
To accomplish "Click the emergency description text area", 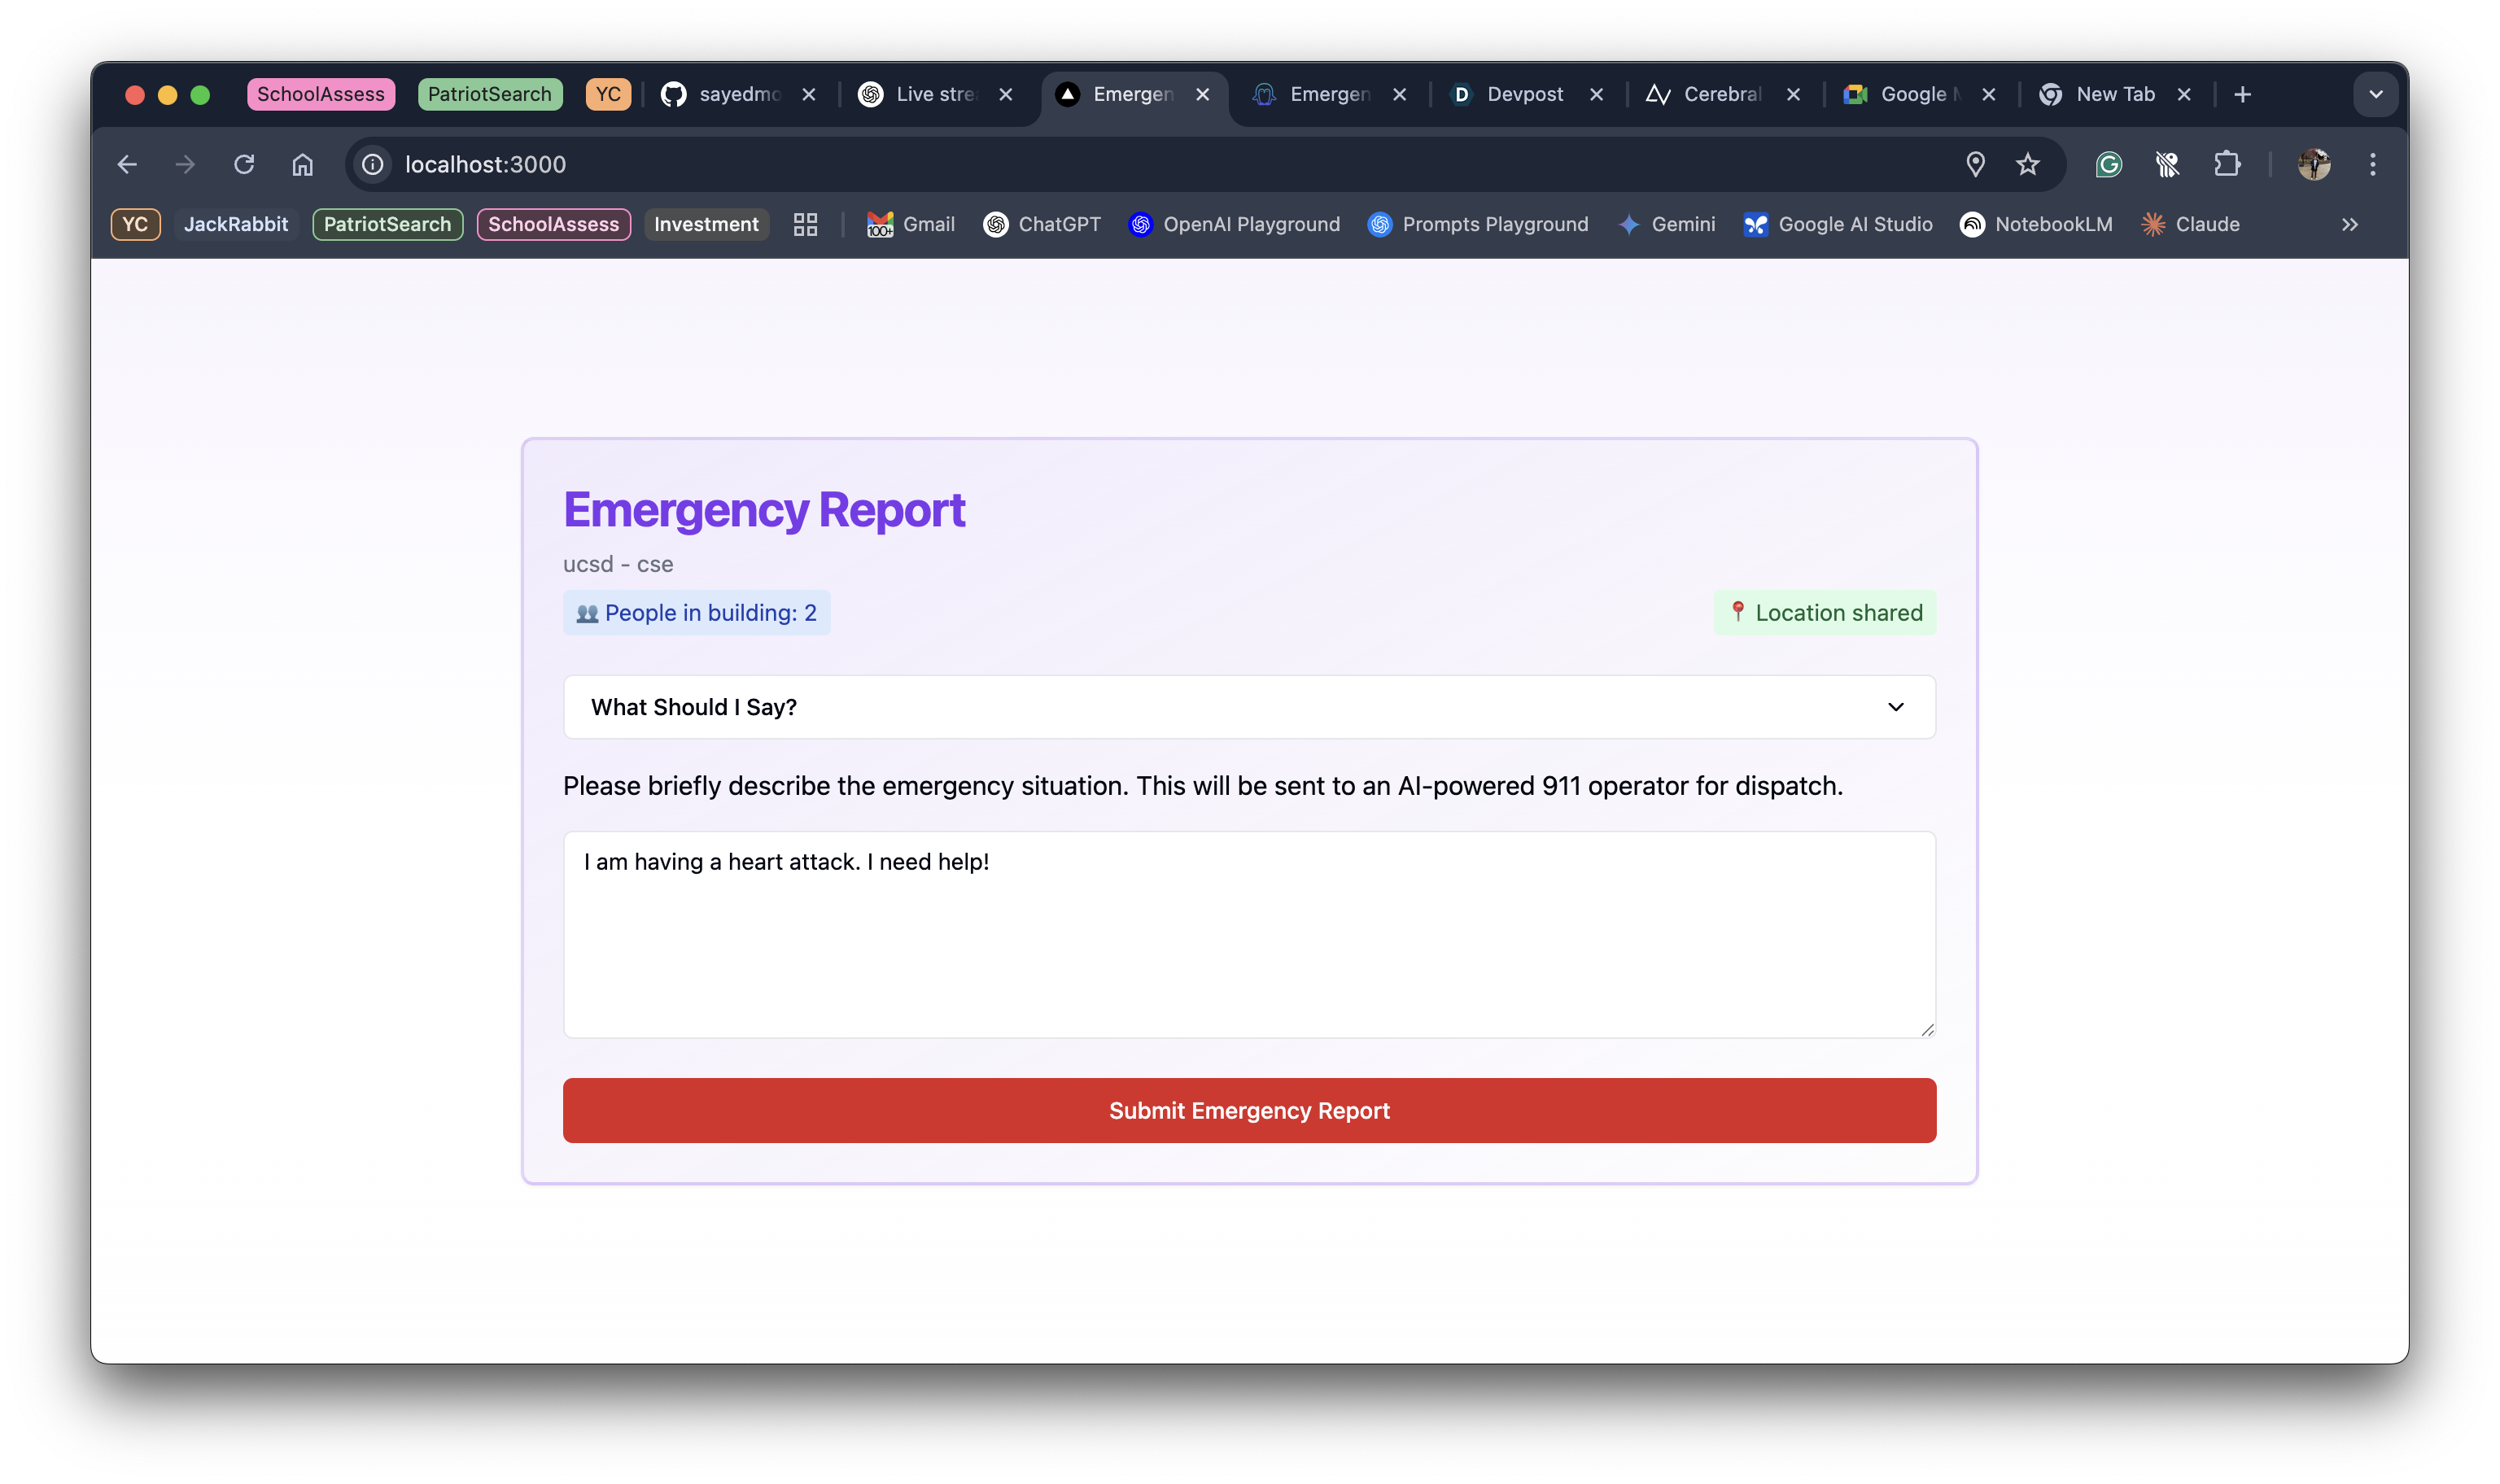I will pyautogui.click(x=1249, y=934).
